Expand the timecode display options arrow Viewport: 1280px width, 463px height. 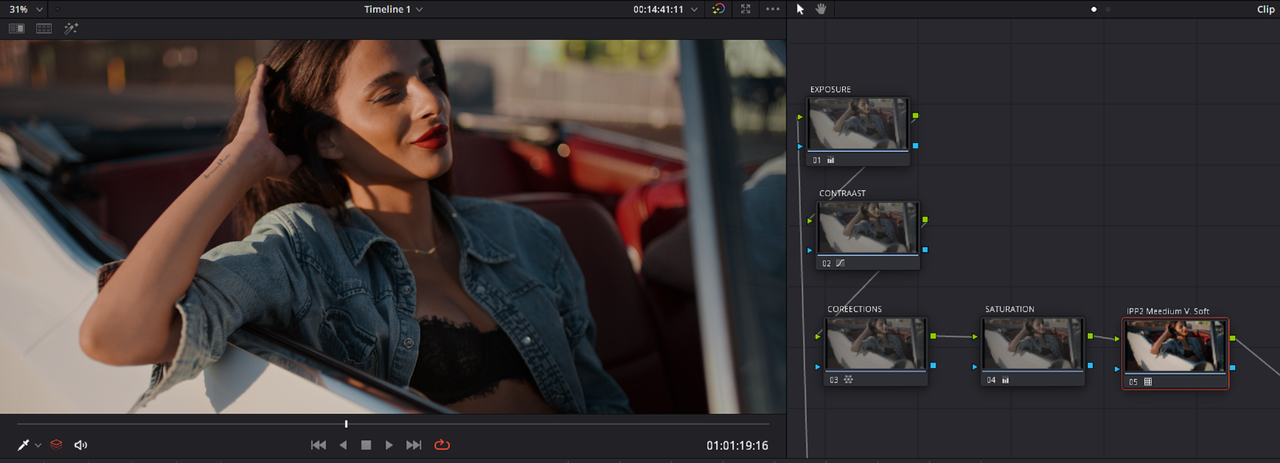[694, 9]
